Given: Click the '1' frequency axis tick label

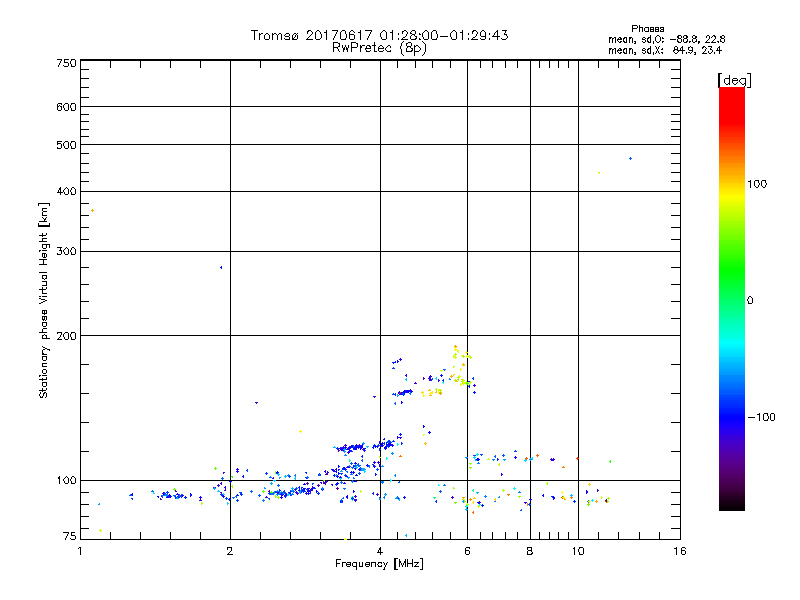Looking at the screenshot, I should click(80, 551).
